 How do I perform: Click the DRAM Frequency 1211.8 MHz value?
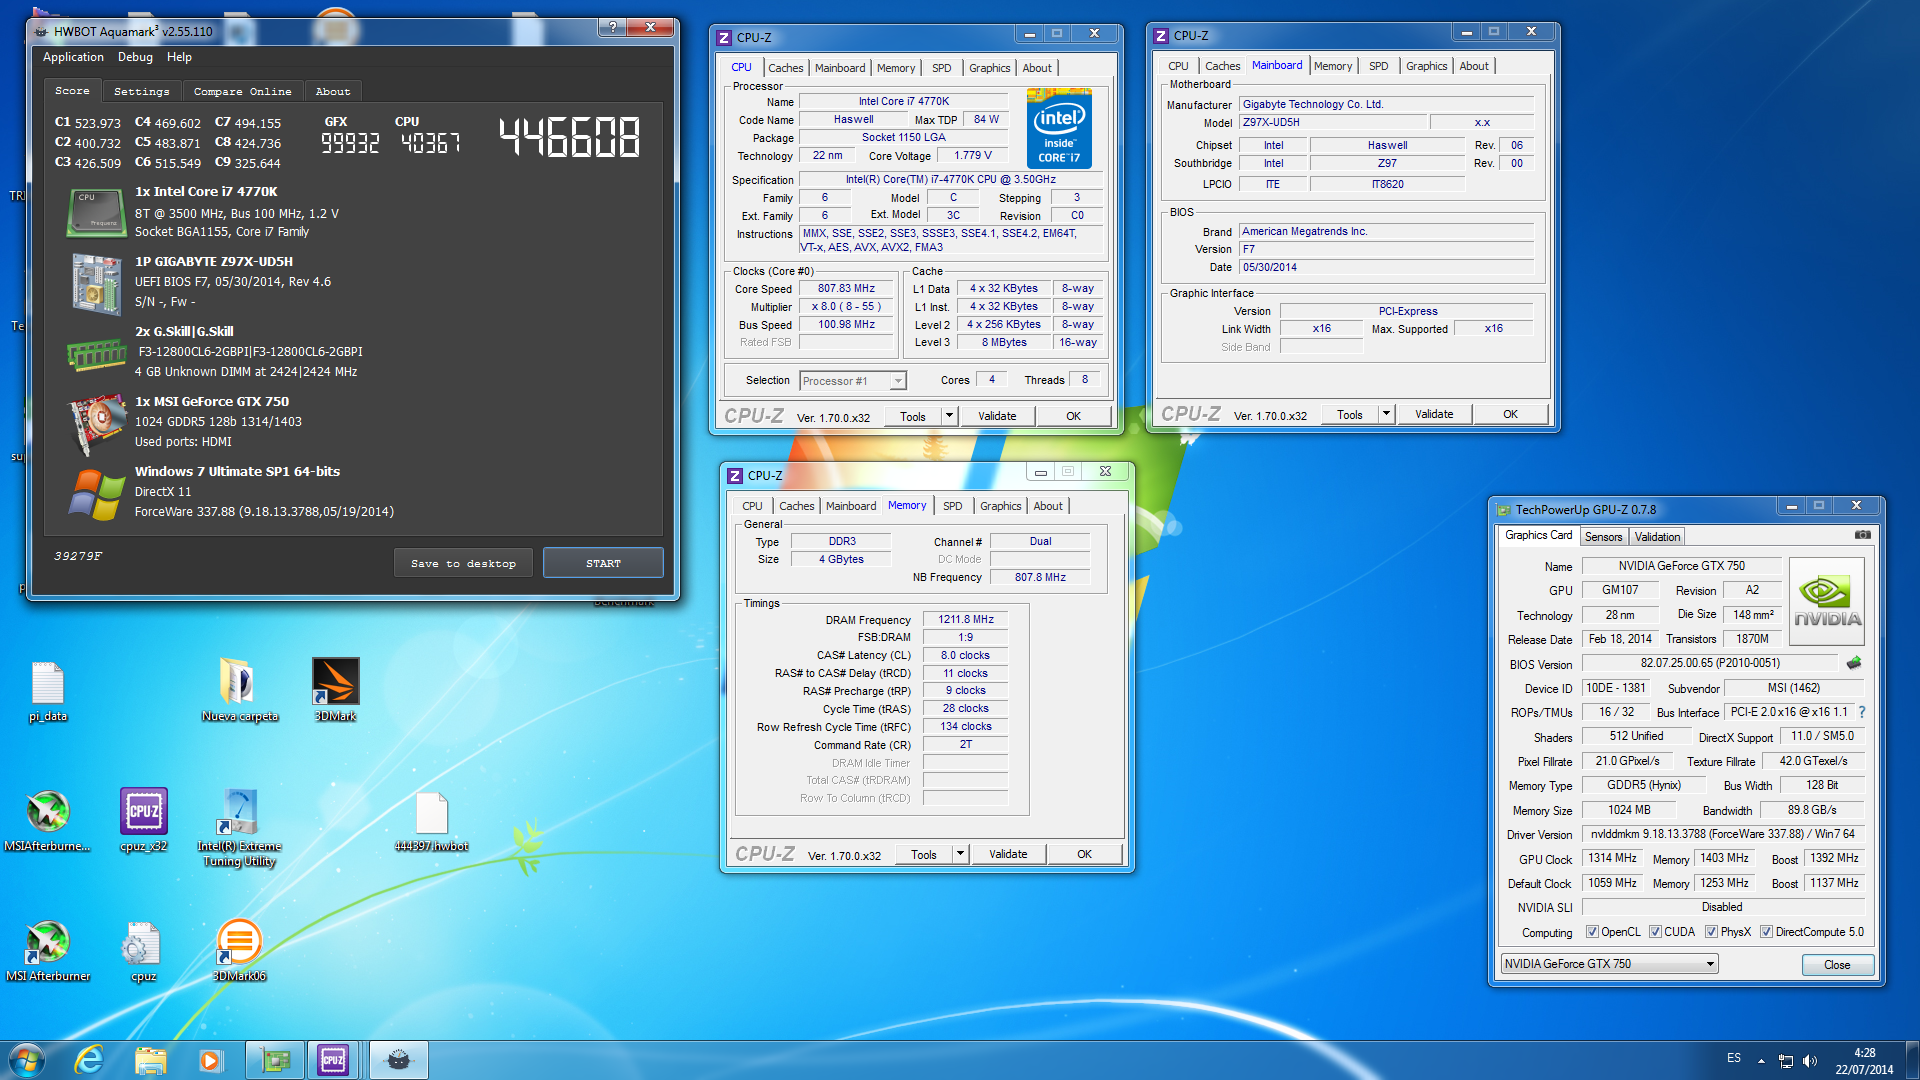pyautogui.click(x=966, y=619)
